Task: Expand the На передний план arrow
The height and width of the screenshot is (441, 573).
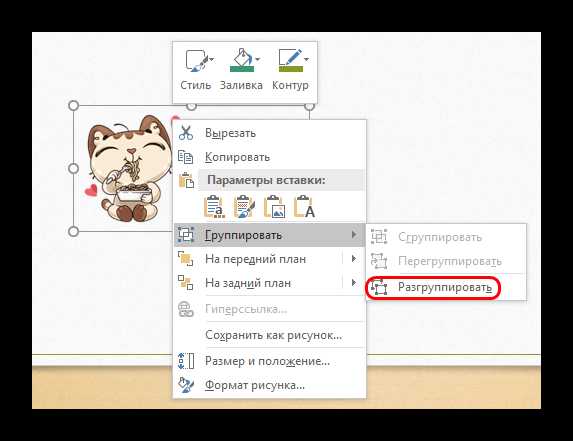Action: (353, 259)
